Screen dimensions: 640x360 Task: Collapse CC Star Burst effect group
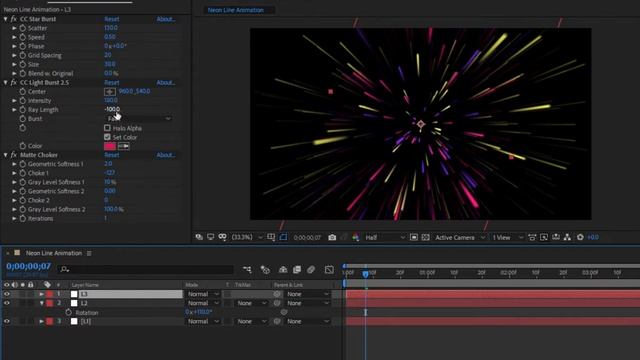(5, 19)
